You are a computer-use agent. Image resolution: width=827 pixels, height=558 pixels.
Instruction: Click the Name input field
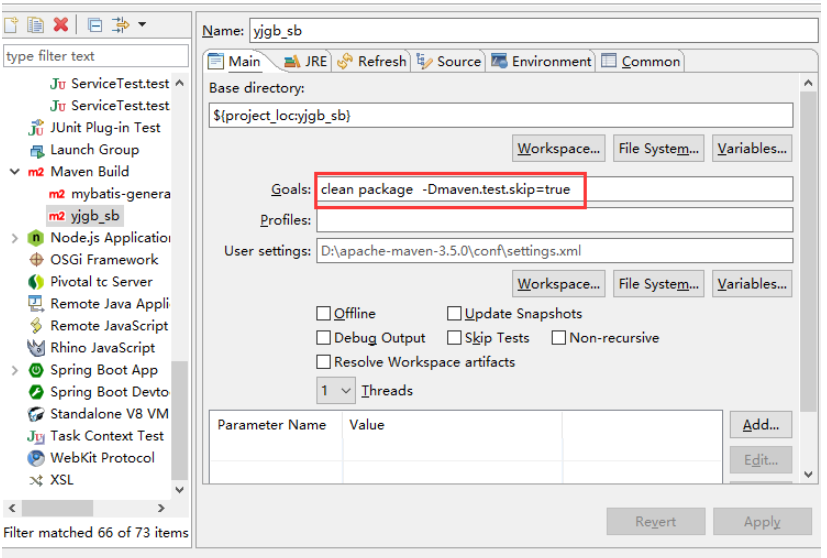[534, 31]
